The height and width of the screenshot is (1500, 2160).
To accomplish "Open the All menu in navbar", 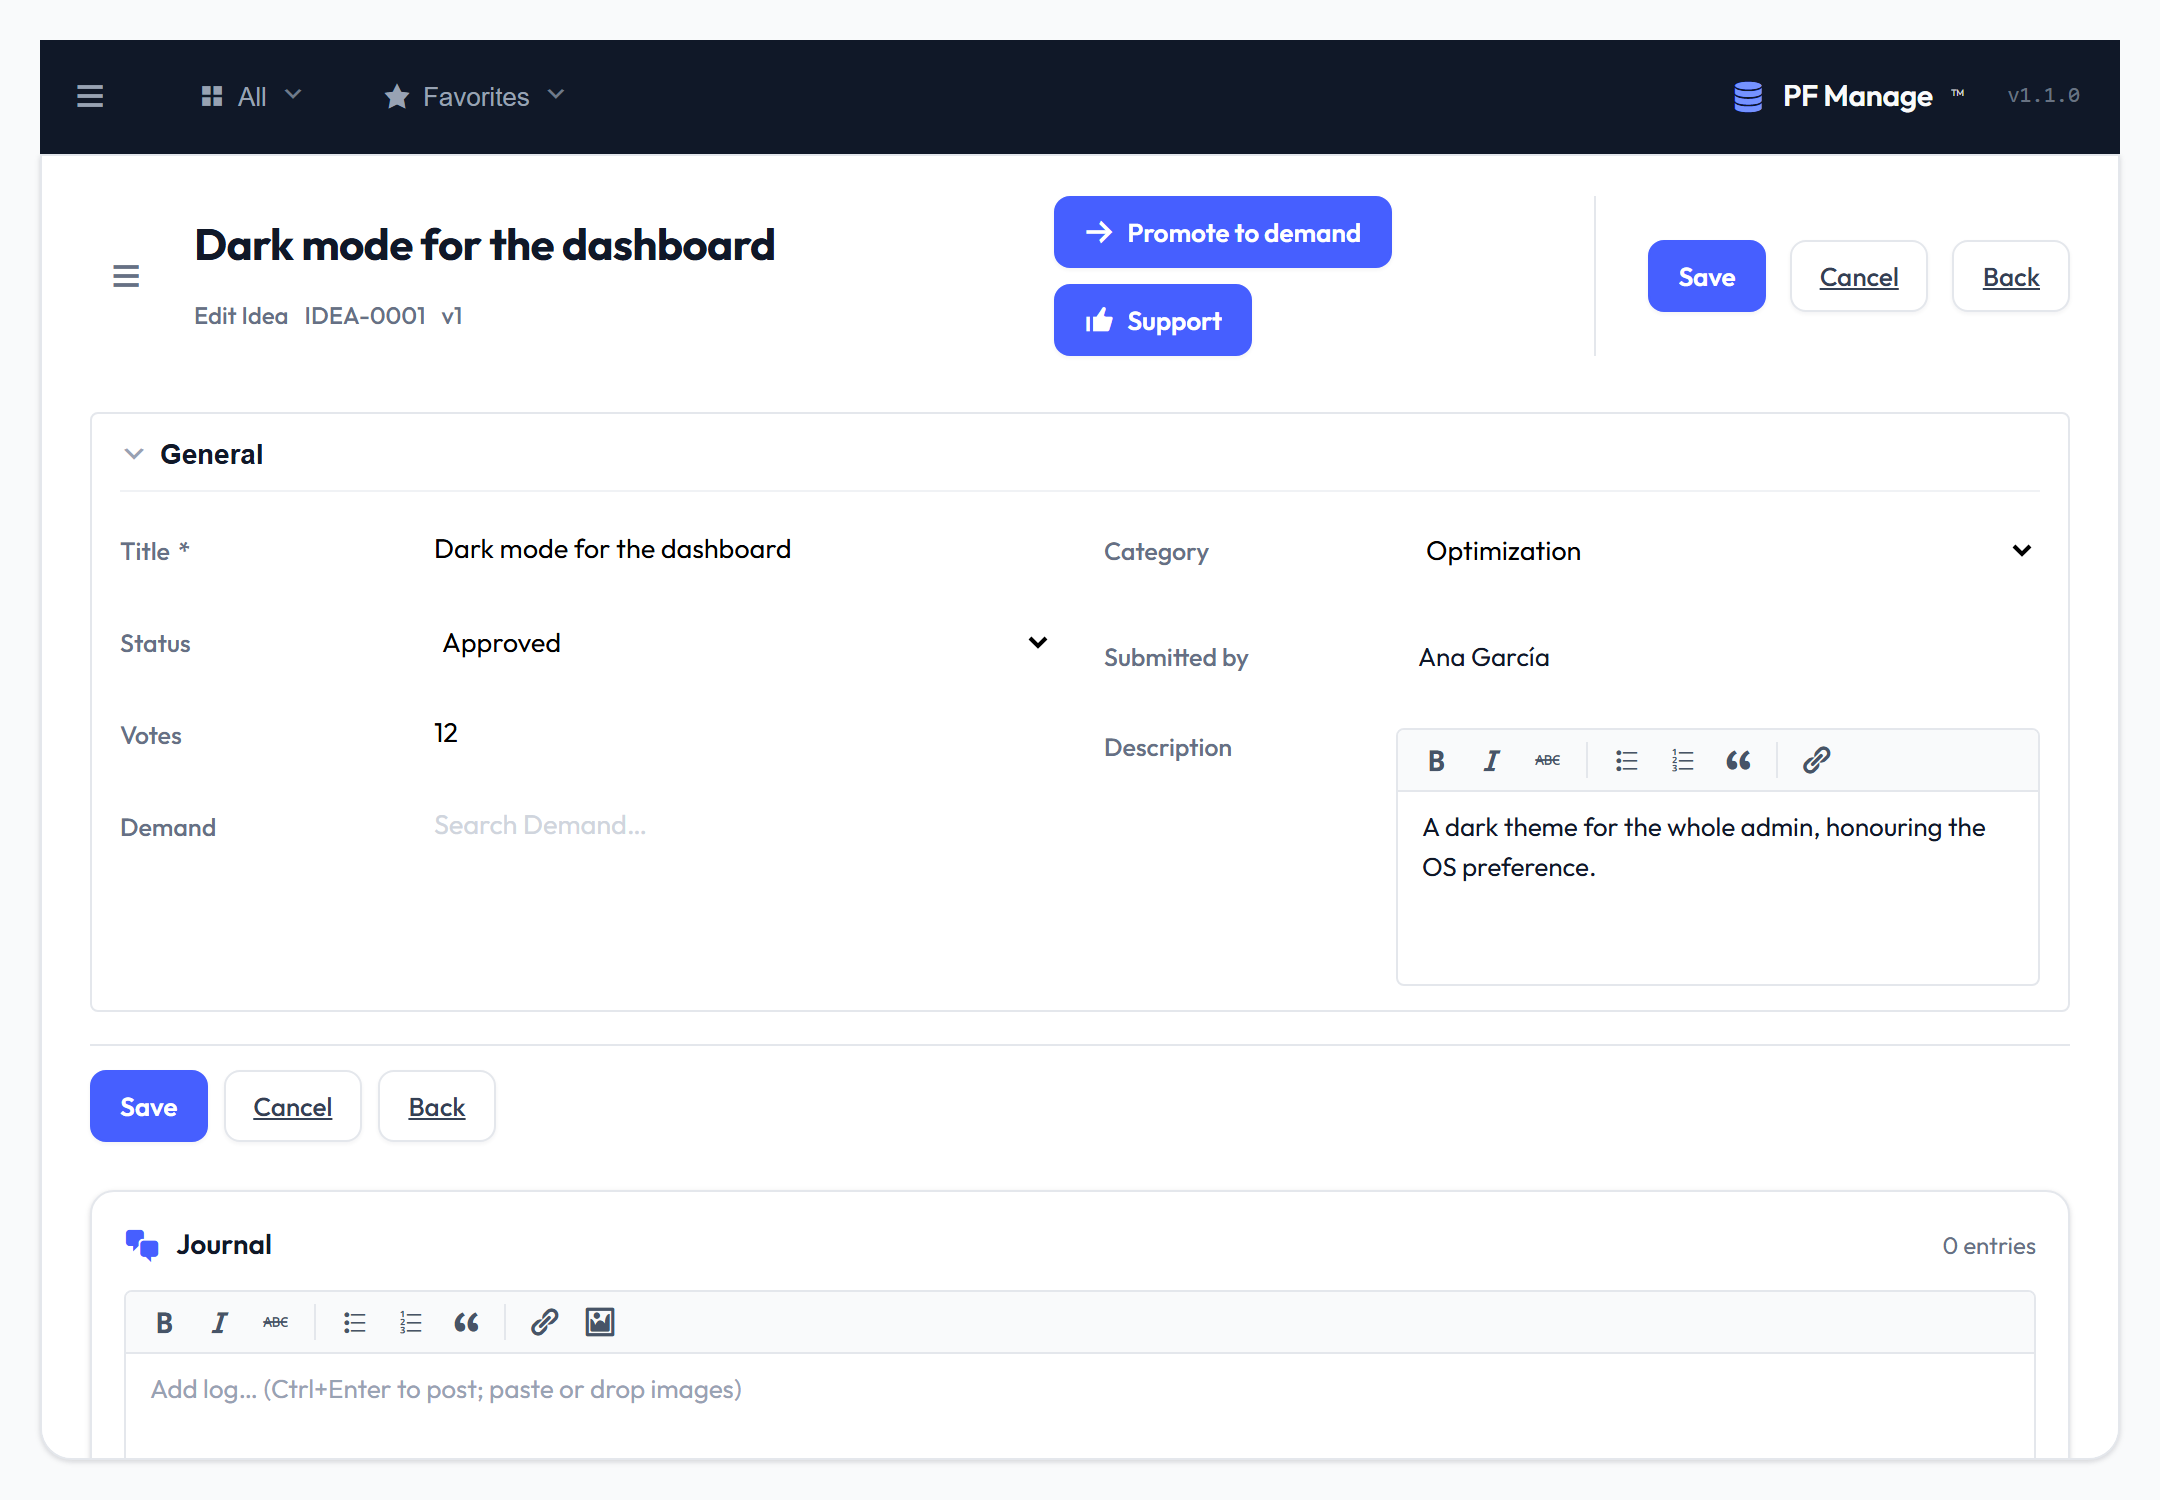I will click(x=251, y=96).
